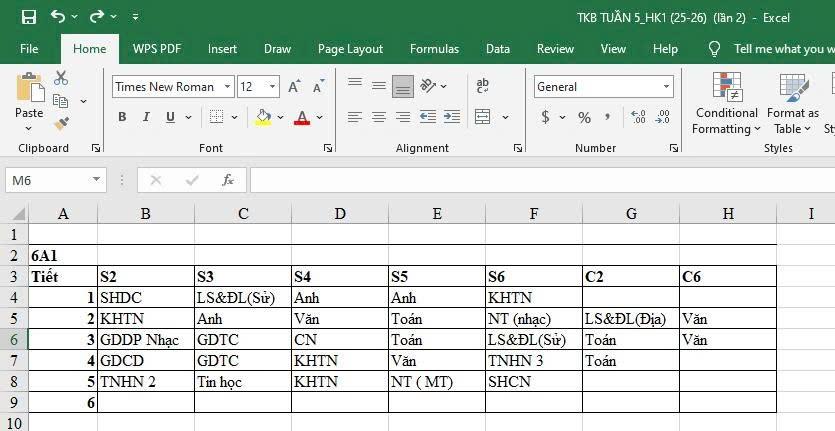Screen dimensions: 835x431
Task: Apply the yellow Fill Color swatch
Action: 263,117
